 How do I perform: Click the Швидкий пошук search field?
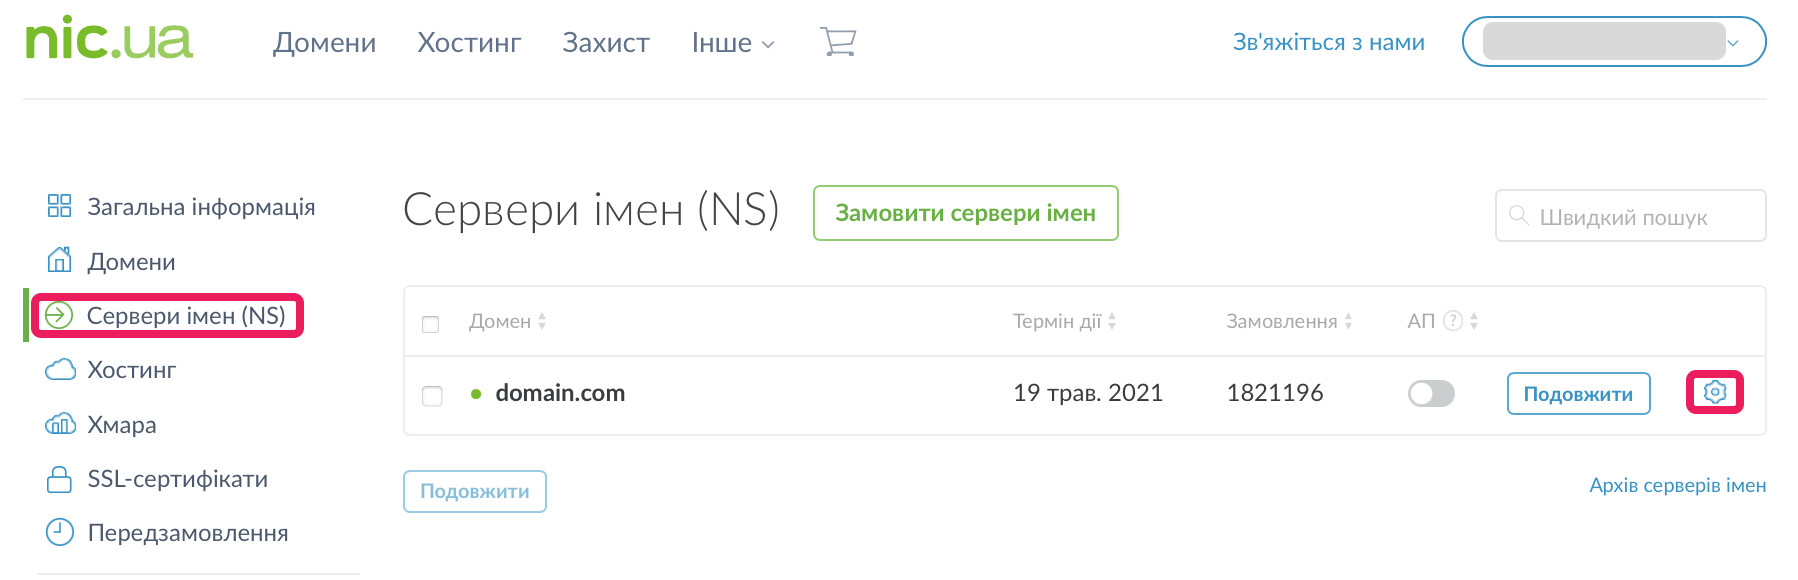pos(1640,217)
